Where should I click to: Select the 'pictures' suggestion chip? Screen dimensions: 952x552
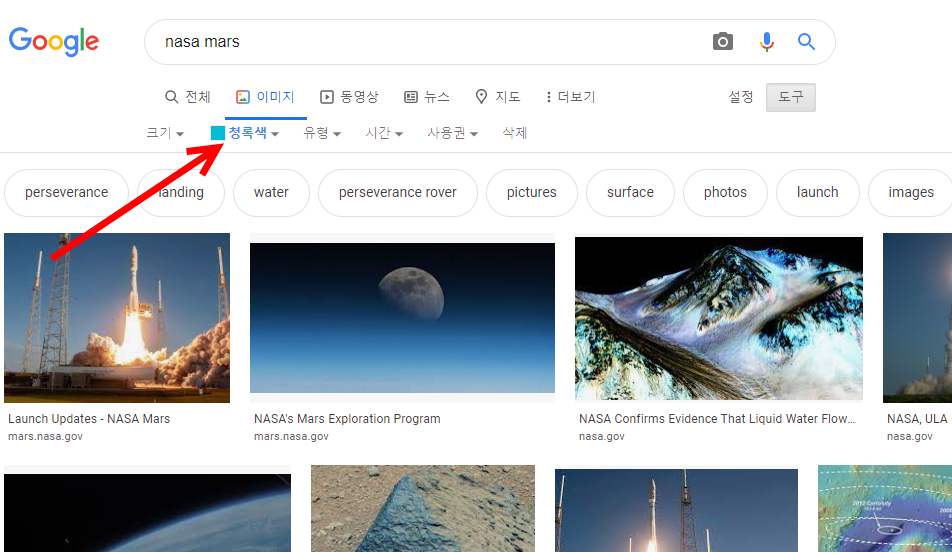pos(532,193)
